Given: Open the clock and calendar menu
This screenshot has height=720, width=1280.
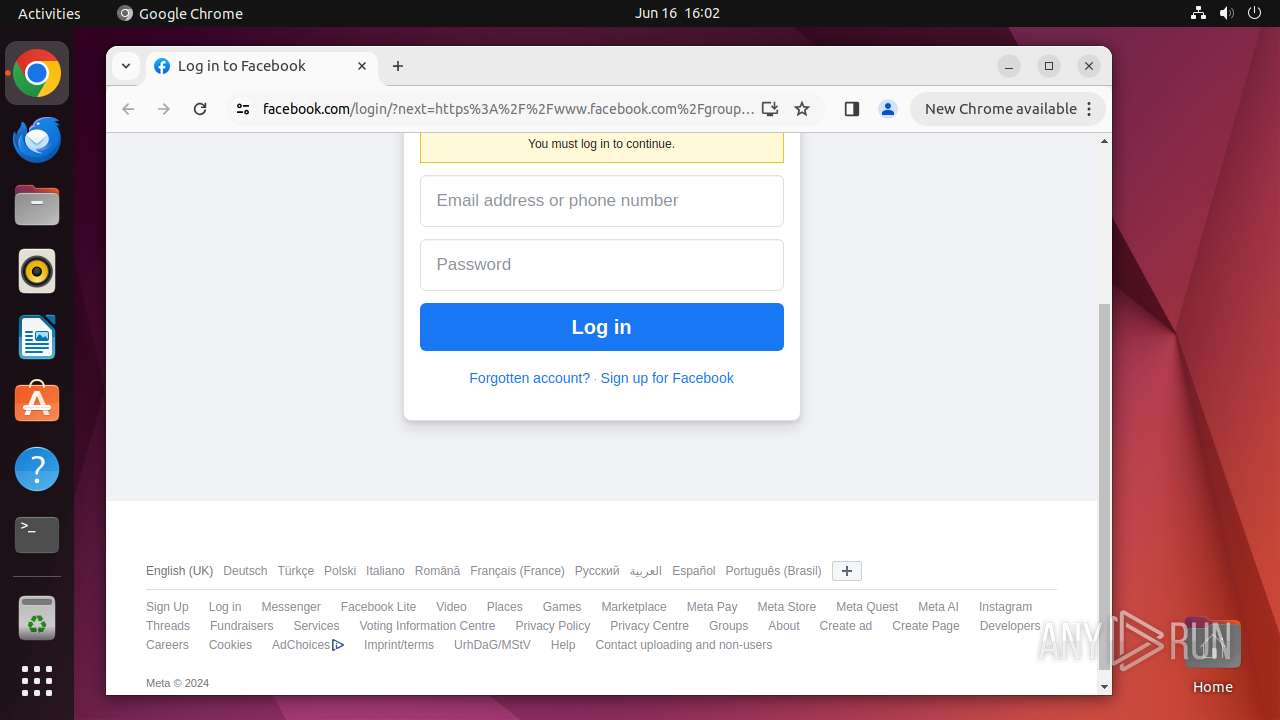Looking at the screenshot, I should pyautogui.click(x=677, y=13).
